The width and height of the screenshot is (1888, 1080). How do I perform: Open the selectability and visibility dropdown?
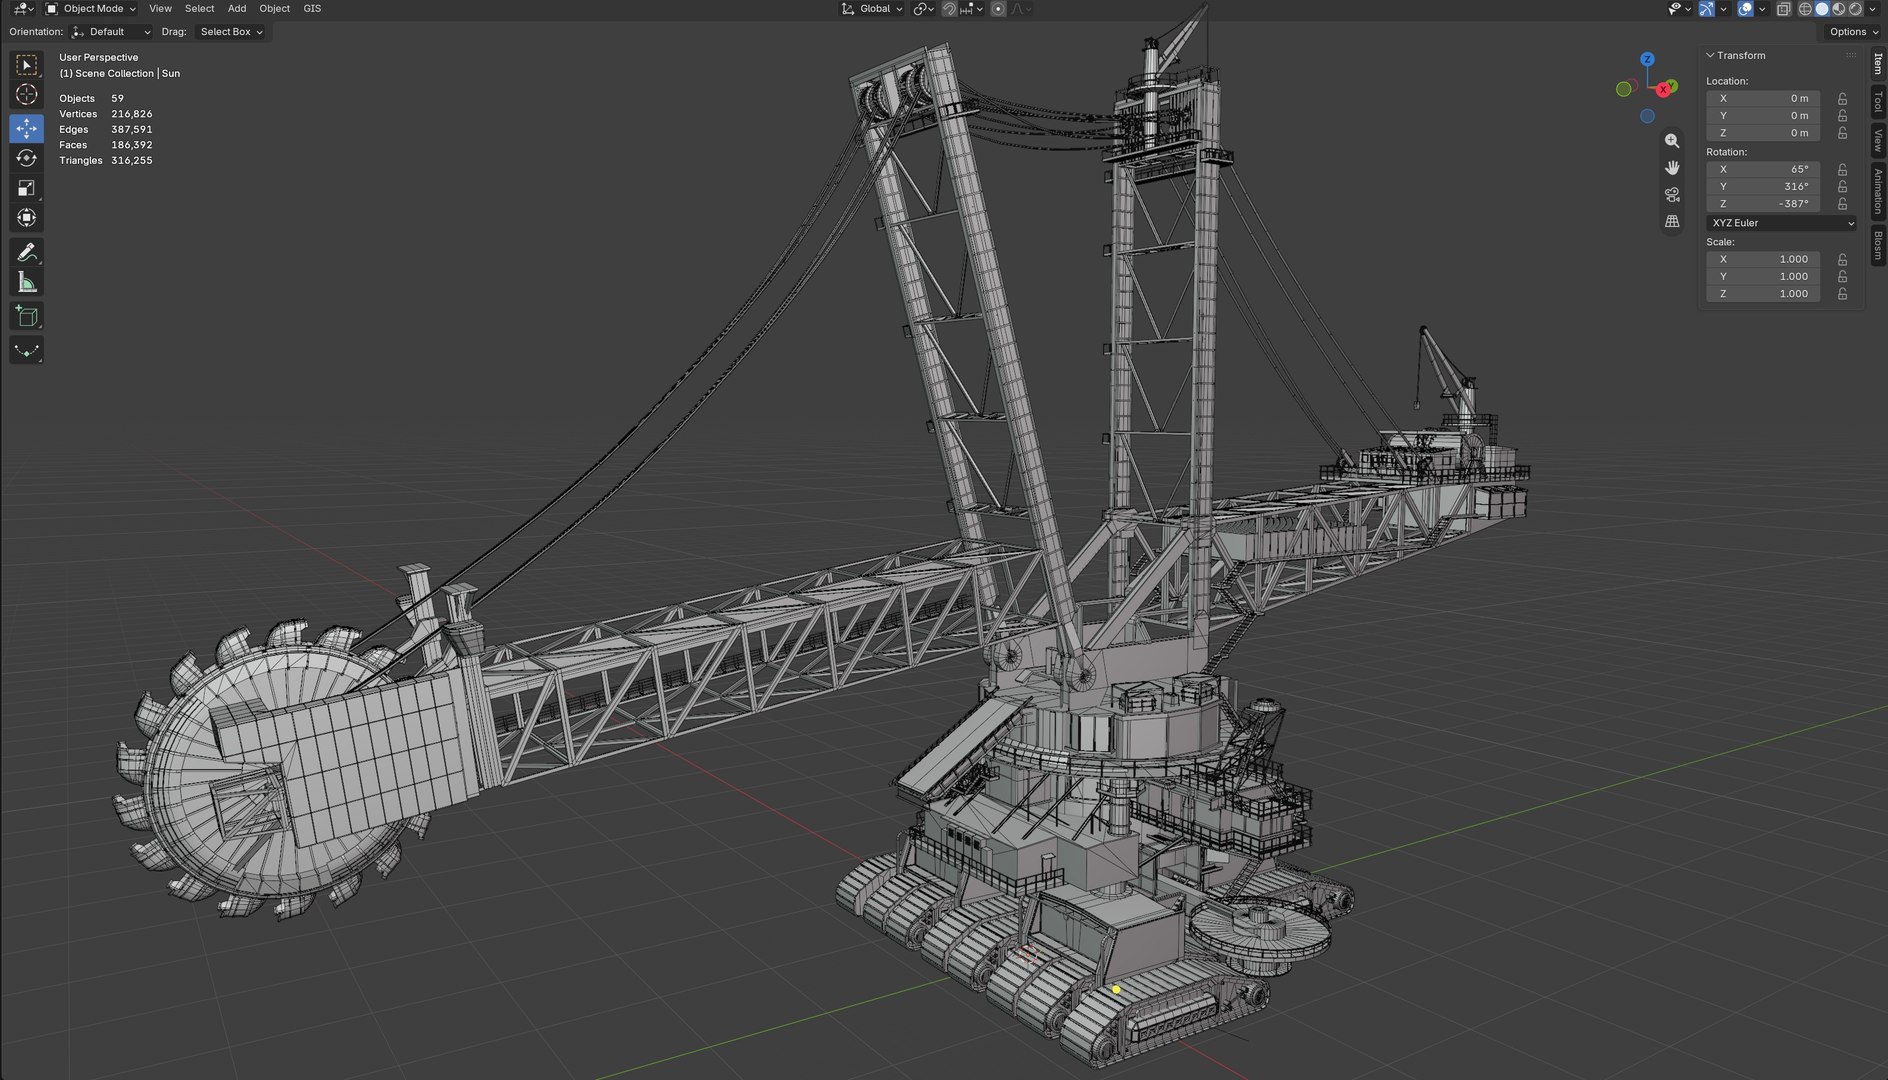coord(1679,9)
